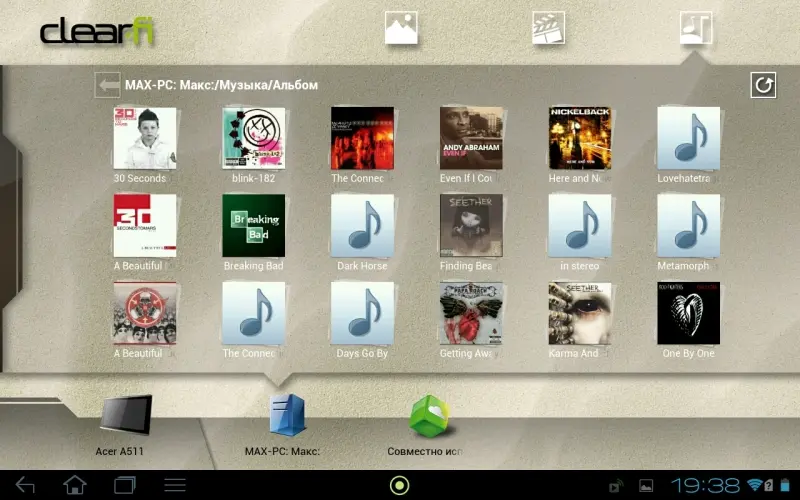Click the MAX-PC: Макс:/Музыка/Альбом path
The image size is (800, 500).
[221, 85]
